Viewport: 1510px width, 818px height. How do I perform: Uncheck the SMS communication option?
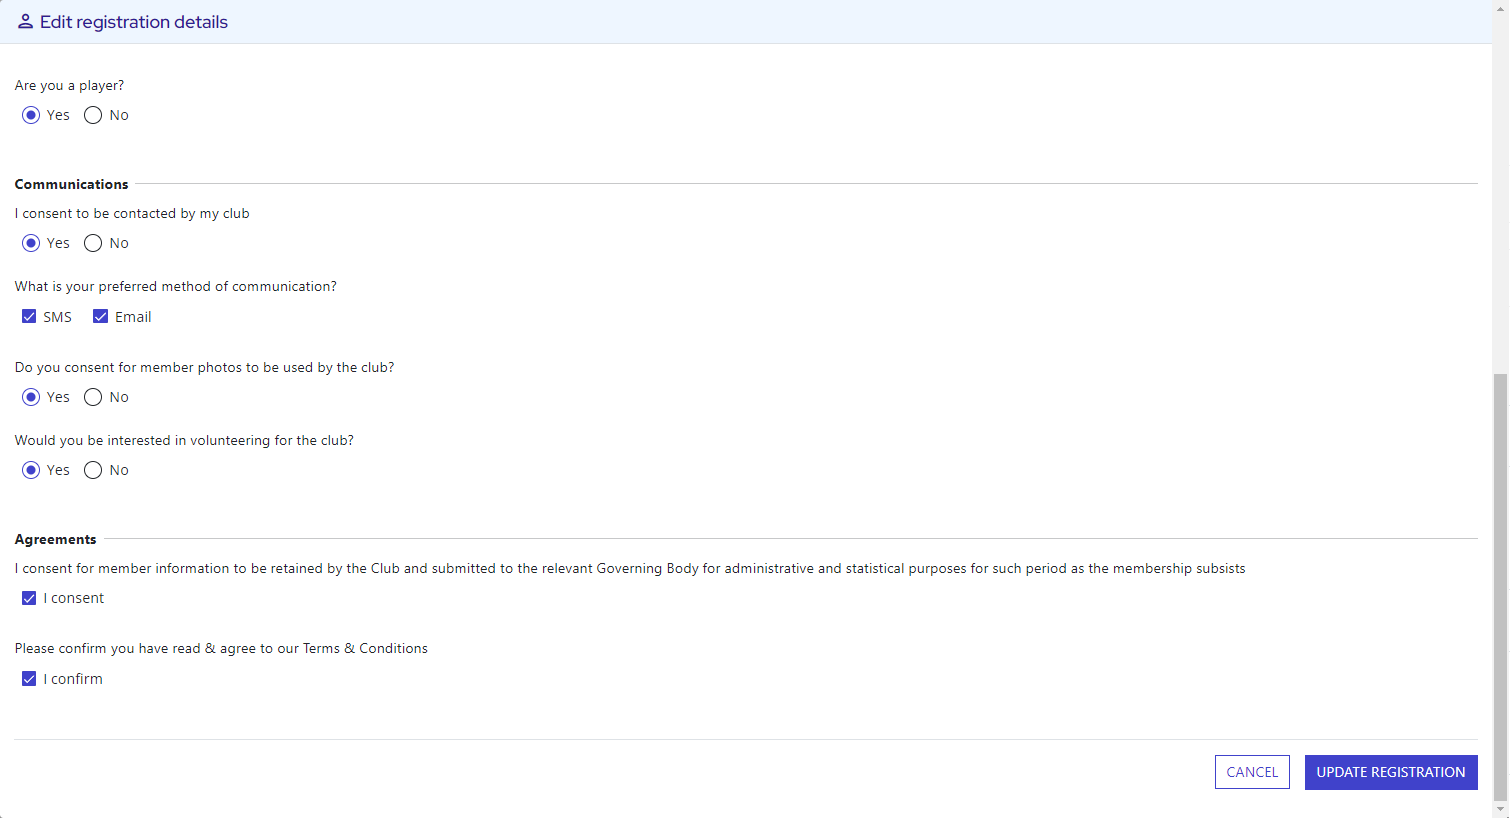tap(29, 316)
